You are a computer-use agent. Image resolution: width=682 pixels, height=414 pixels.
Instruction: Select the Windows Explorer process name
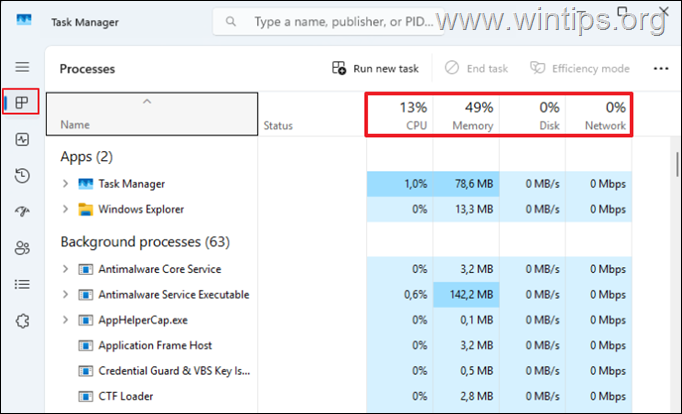[141, 209]
